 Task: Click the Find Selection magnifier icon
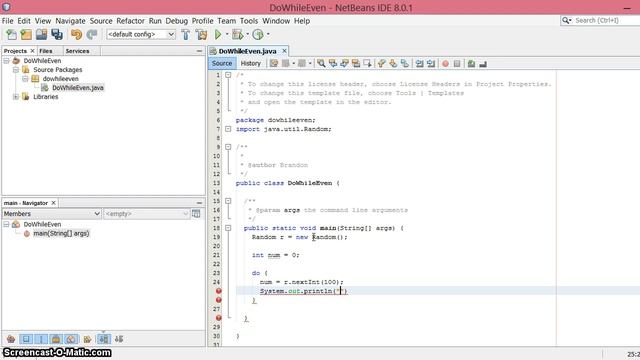click(321, 64)
